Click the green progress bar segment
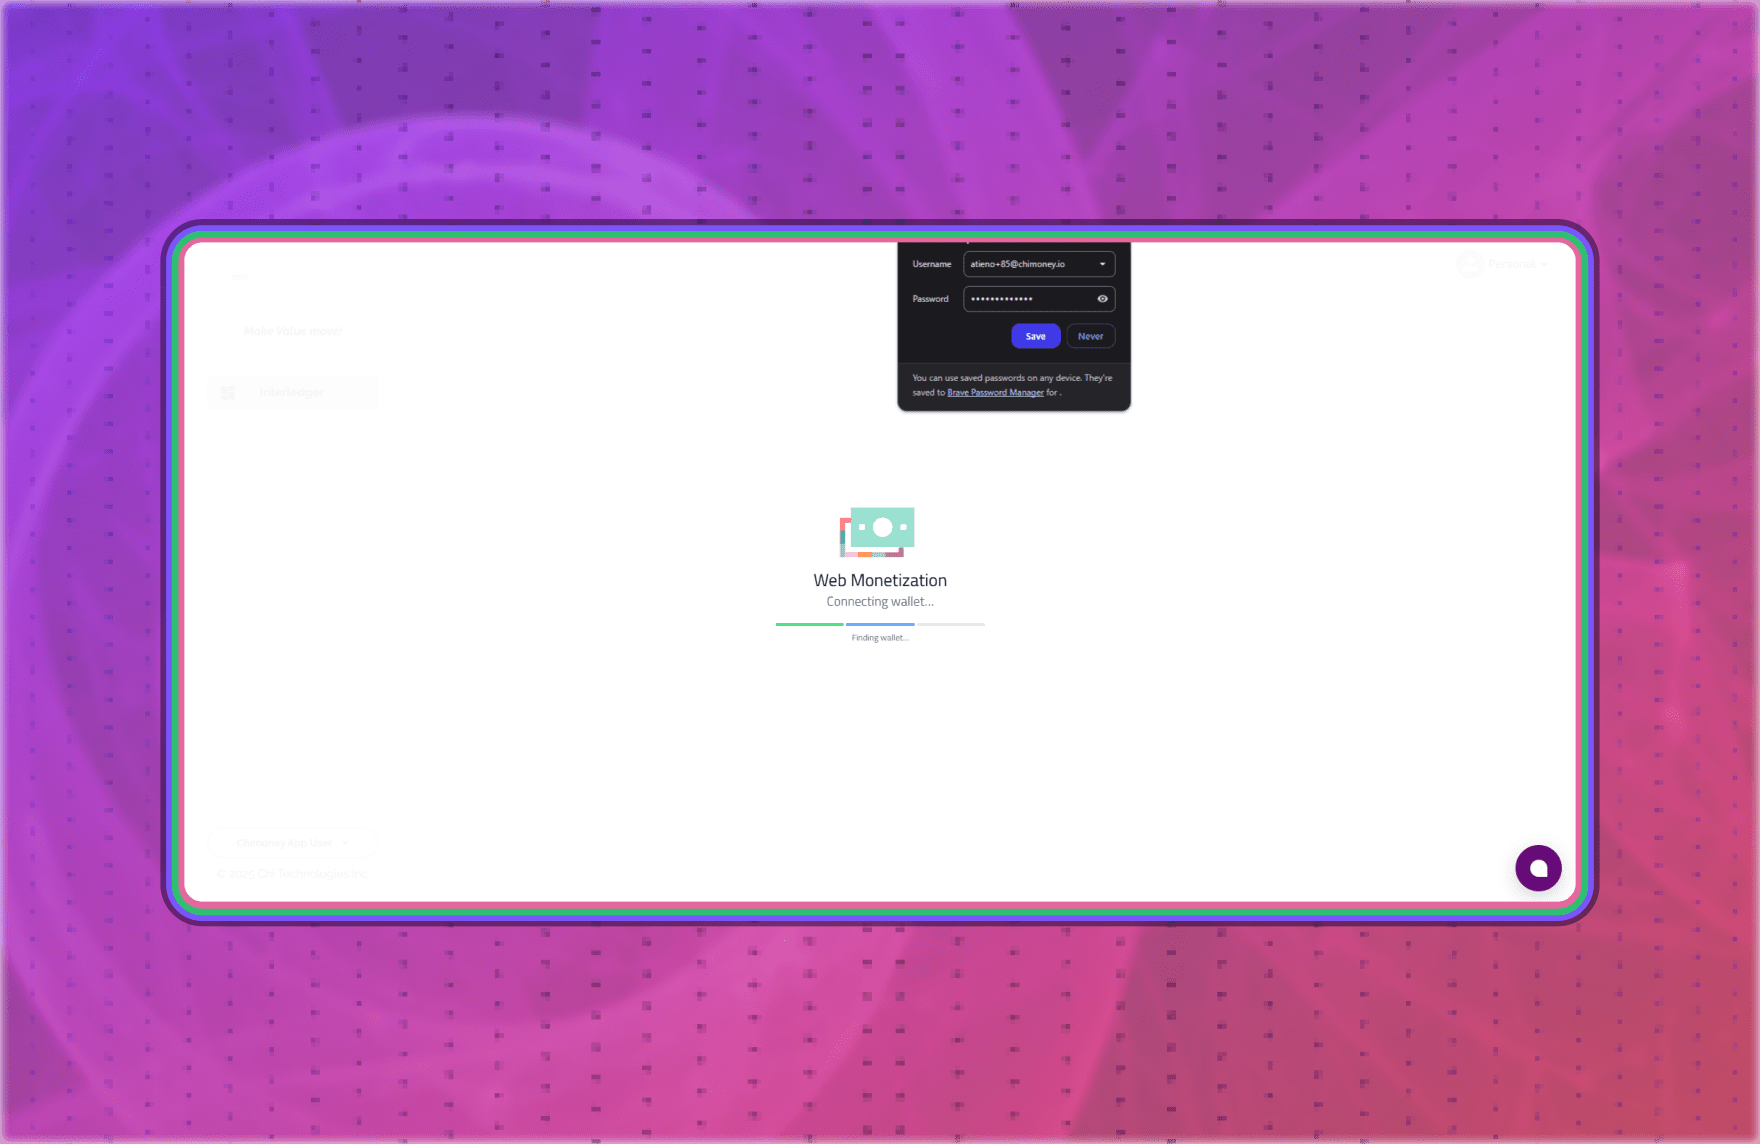1760x1144 pixels. pos(809,624)
